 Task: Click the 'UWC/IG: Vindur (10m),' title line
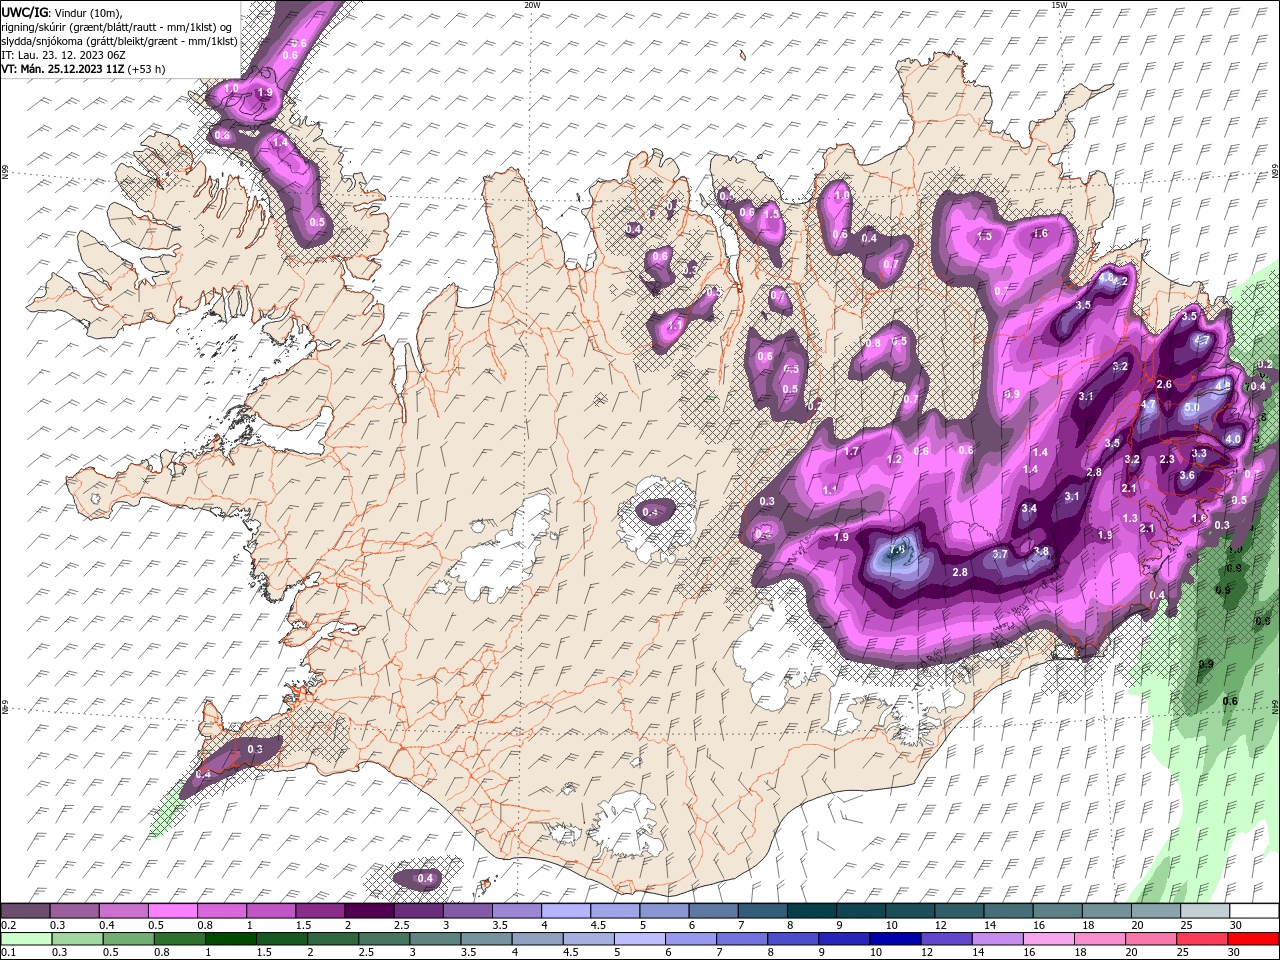[63, 11]
